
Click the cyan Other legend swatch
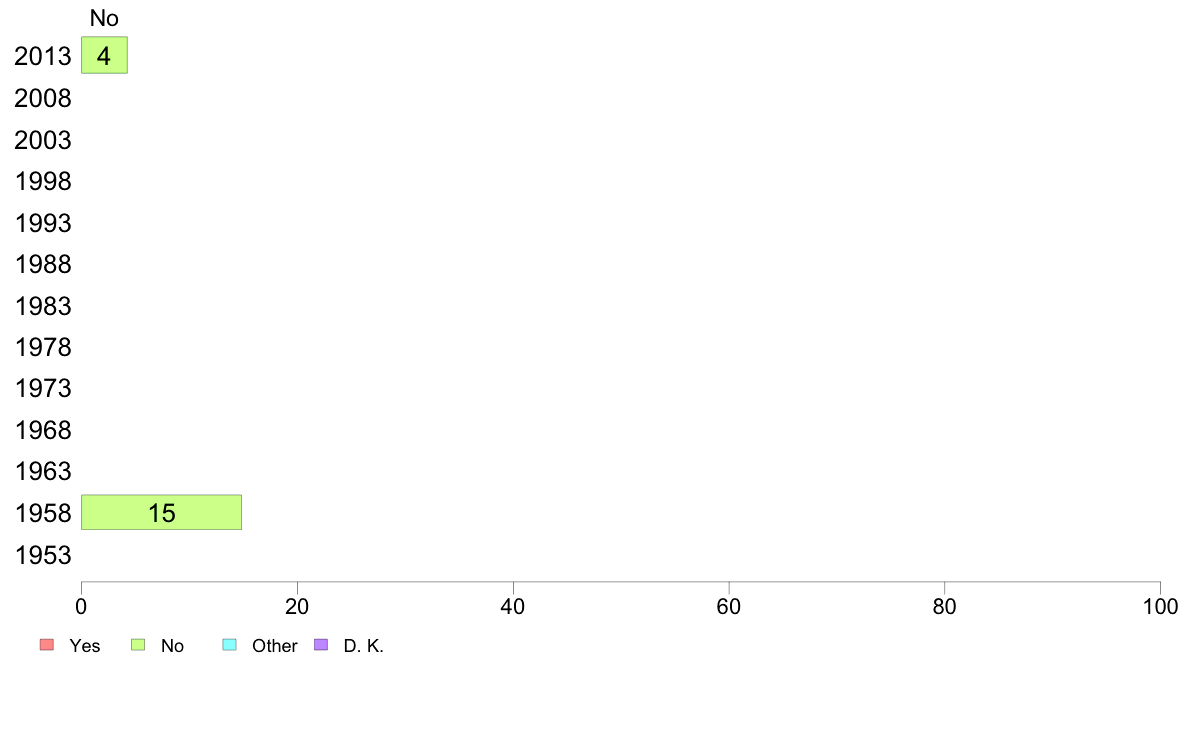tap(230, 645)
